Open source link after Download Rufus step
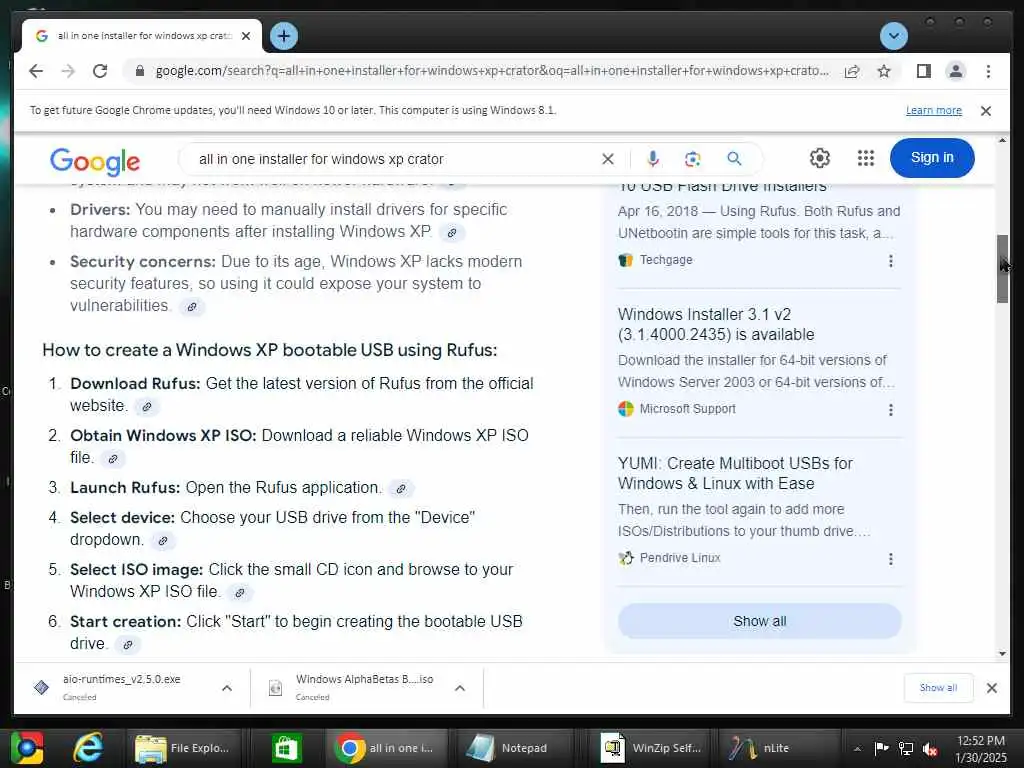Viewport: 1024px width, 768px height. click(147, 407)
